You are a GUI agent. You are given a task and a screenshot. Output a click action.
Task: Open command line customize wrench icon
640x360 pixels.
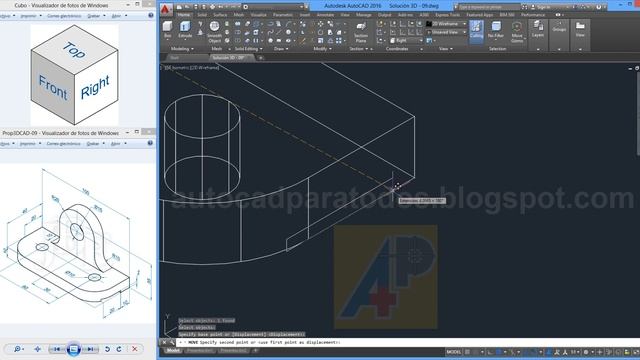coord(172,342)
